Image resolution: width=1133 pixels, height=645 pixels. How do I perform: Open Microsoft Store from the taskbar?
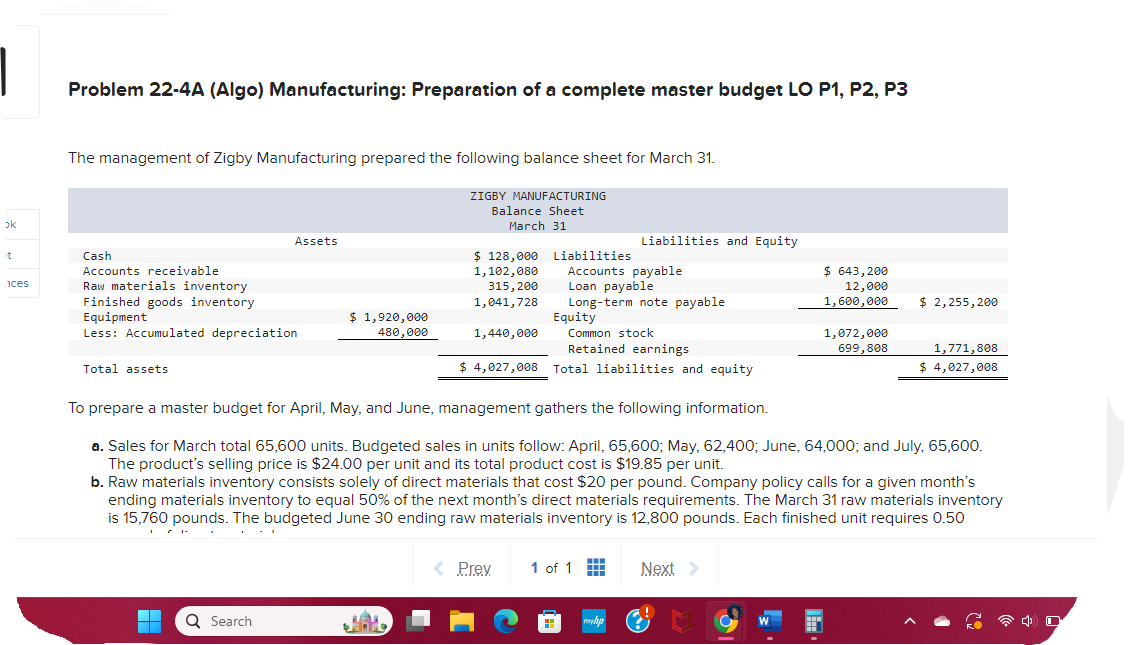tap(550, 621)
